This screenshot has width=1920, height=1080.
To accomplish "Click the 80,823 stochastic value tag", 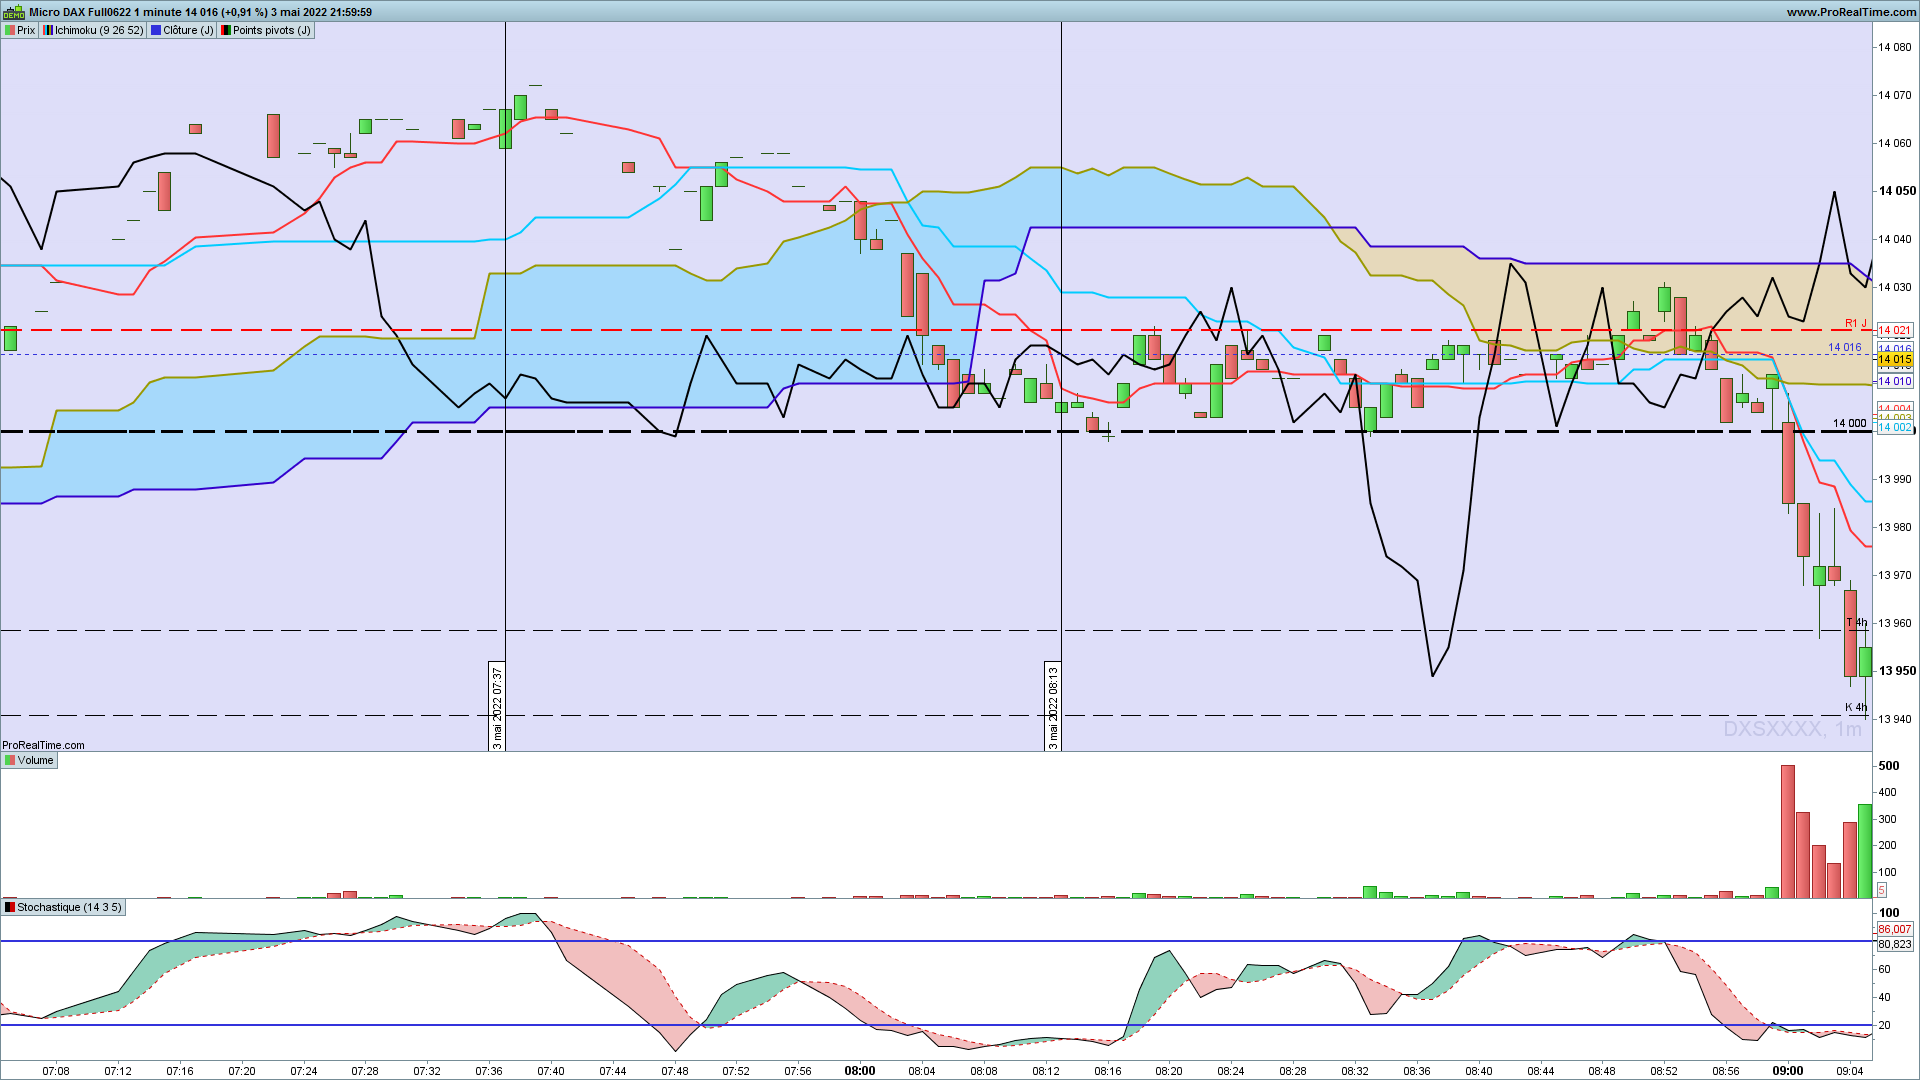I will (x=1895, y=944).
